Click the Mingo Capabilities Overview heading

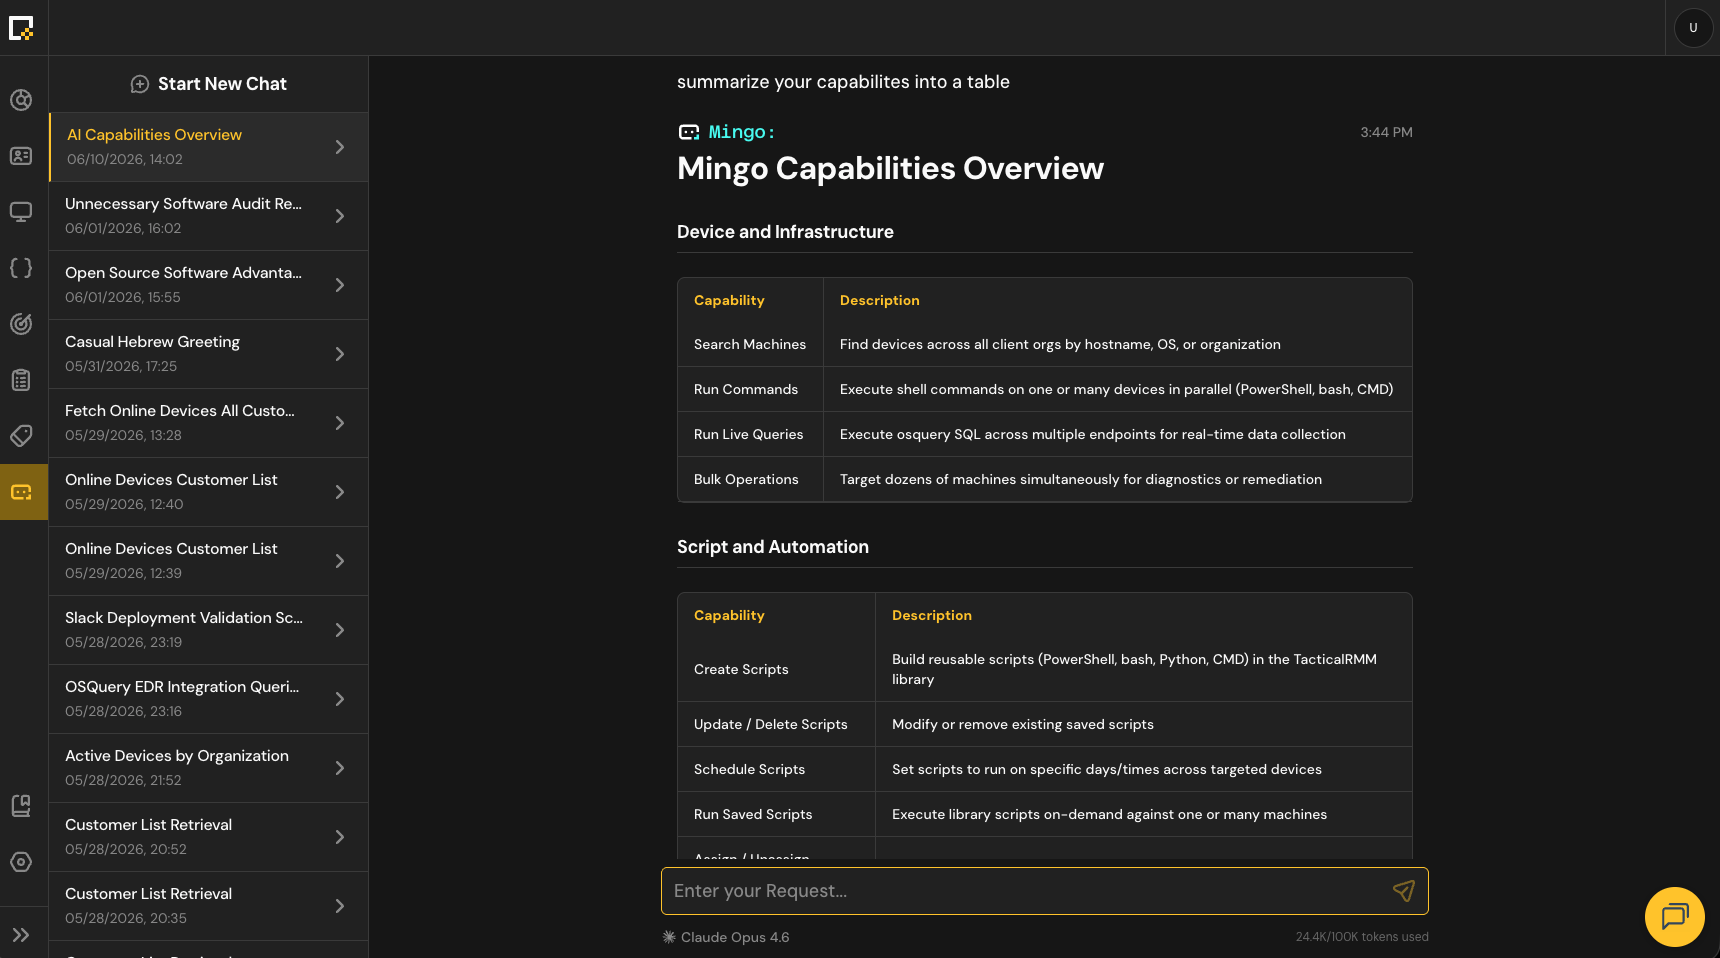pyautogui.click(x=890, y=168)
